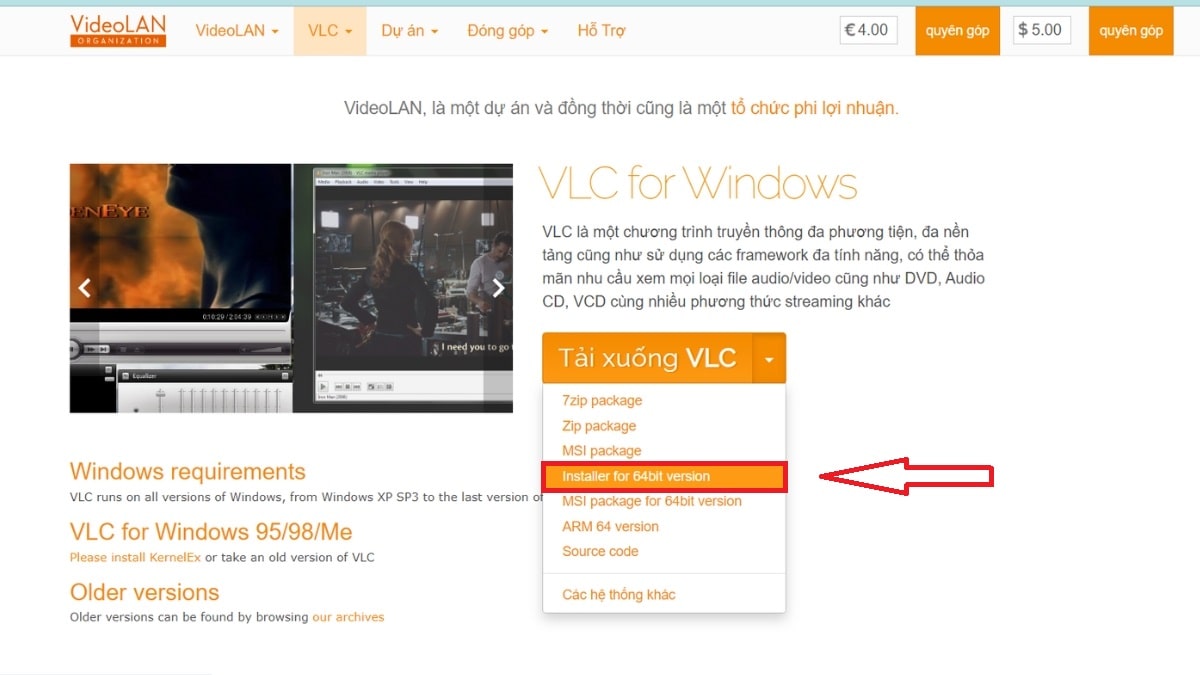Image resolution: width=1200 pixels, height=675 pixels.
Task: Click the left carousel arrow on the slideshow
Action: coord(84,288)
